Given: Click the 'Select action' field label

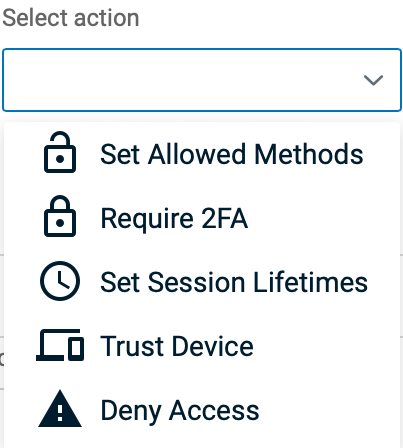Looking at the screenshot, I should [x=71, y=18].
